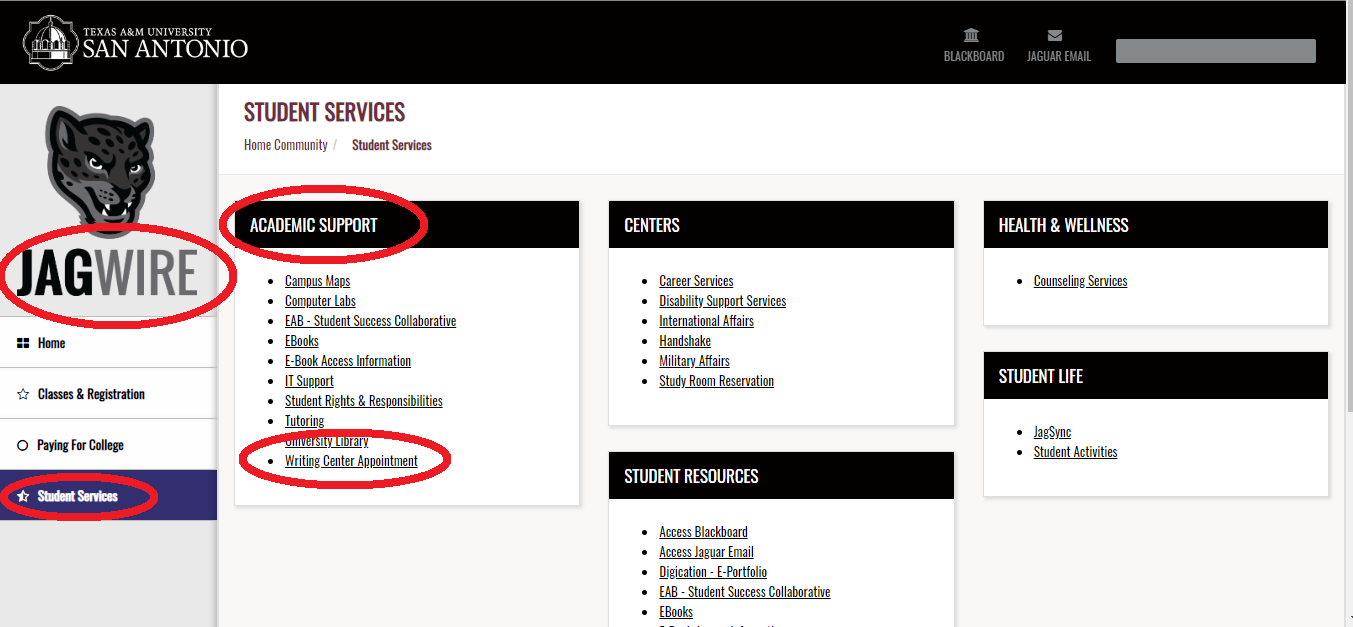Open Tutoring link
The width and height of the screenshot is (1353, 627).
[304, 421]
